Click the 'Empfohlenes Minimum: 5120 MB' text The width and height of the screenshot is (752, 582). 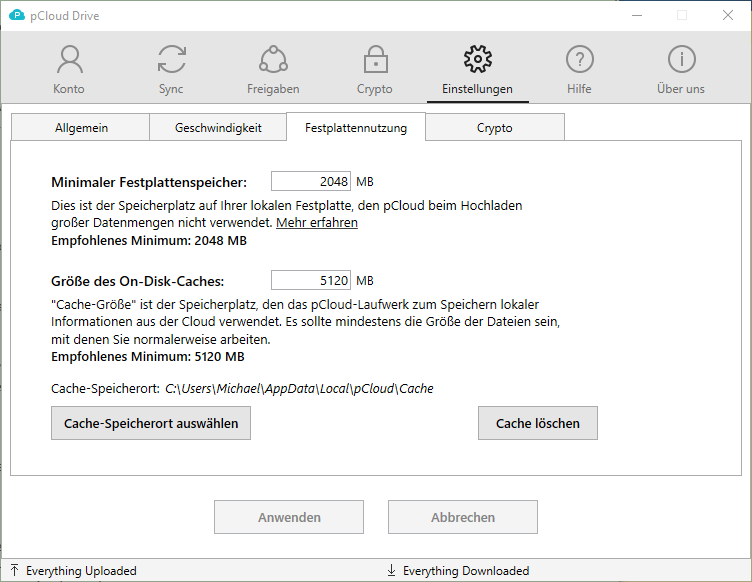pos(148,357)
